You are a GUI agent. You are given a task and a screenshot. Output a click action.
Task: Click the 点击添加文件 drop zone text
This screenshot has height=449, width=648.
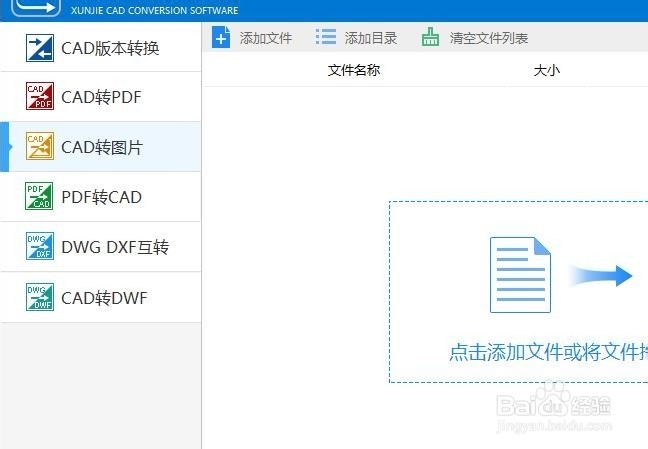coord(548,352)
